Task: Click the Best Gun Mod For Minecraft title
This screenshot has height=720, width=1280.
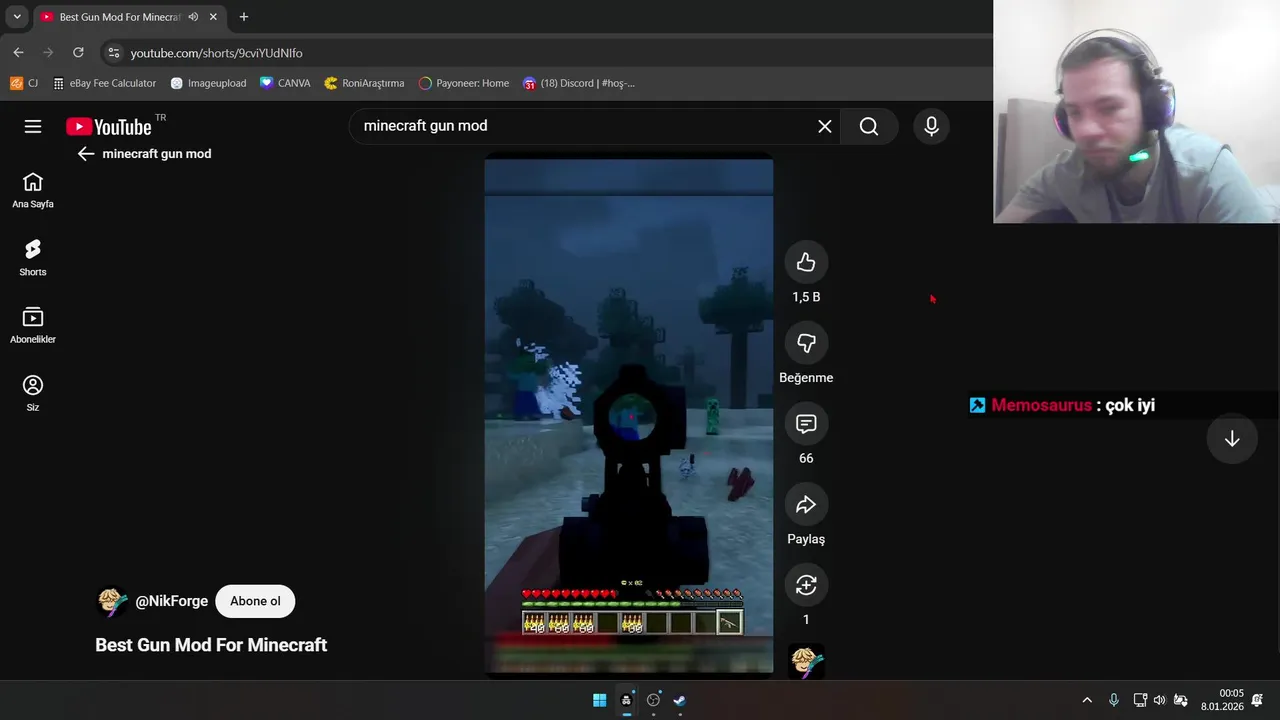Action: coord(211,645)
